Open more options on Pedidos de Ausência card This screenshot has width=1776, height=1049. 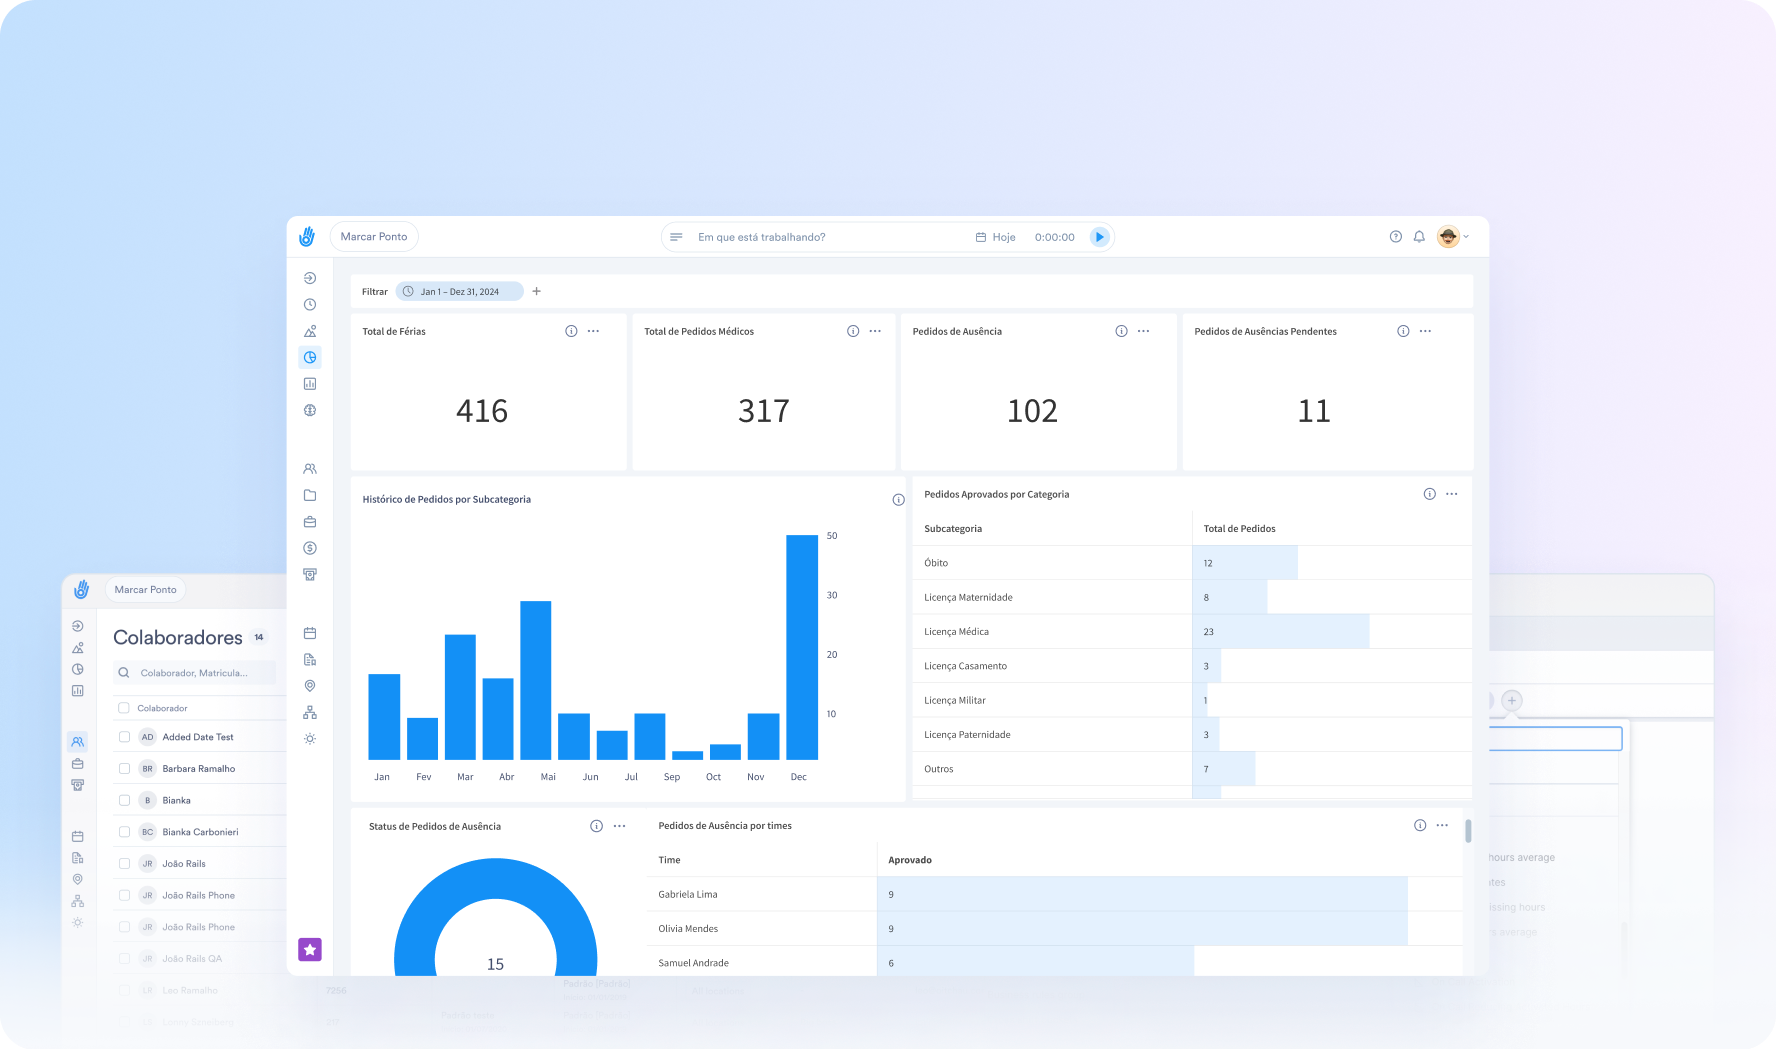(x=1143, y=331)
